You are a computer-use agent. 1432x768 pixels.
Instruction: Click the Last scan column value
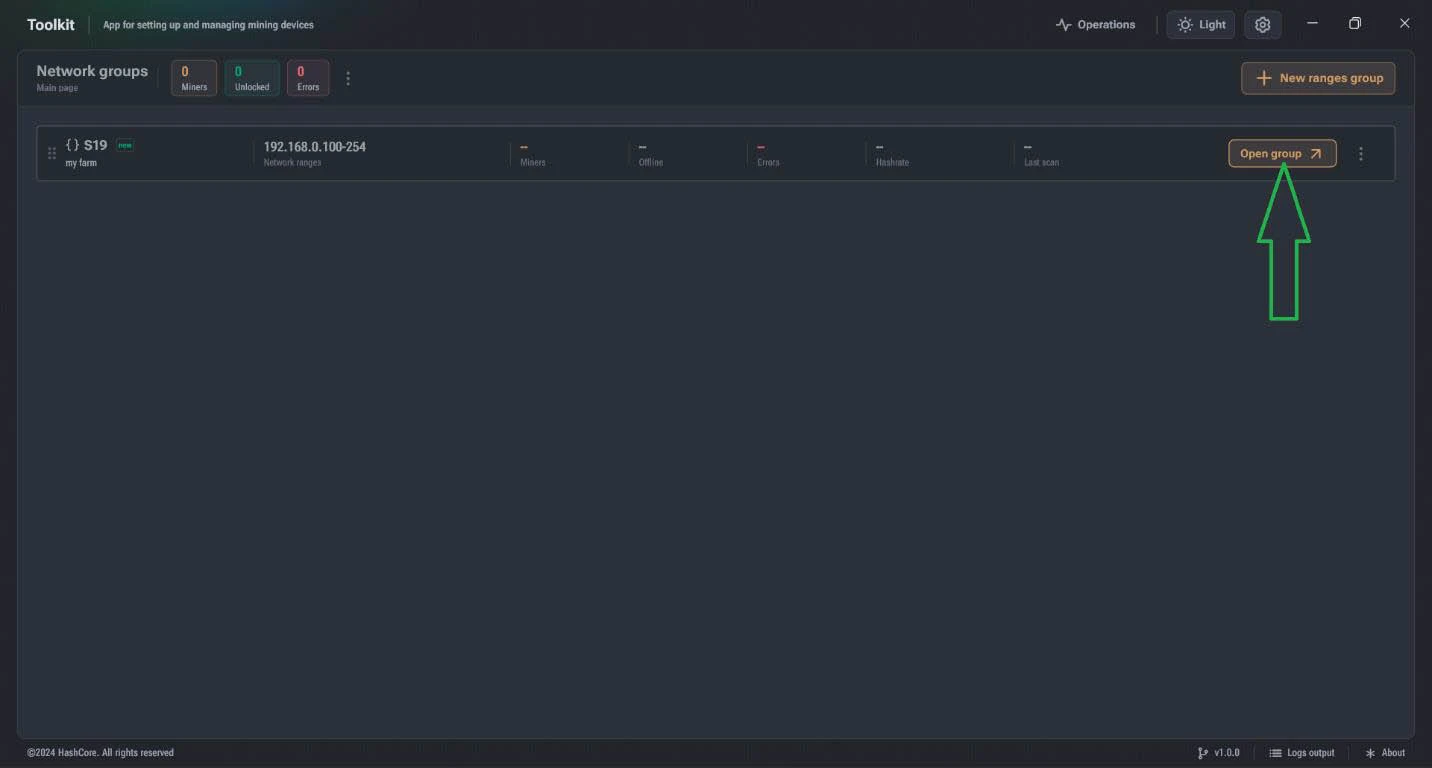pos(1027,148)
